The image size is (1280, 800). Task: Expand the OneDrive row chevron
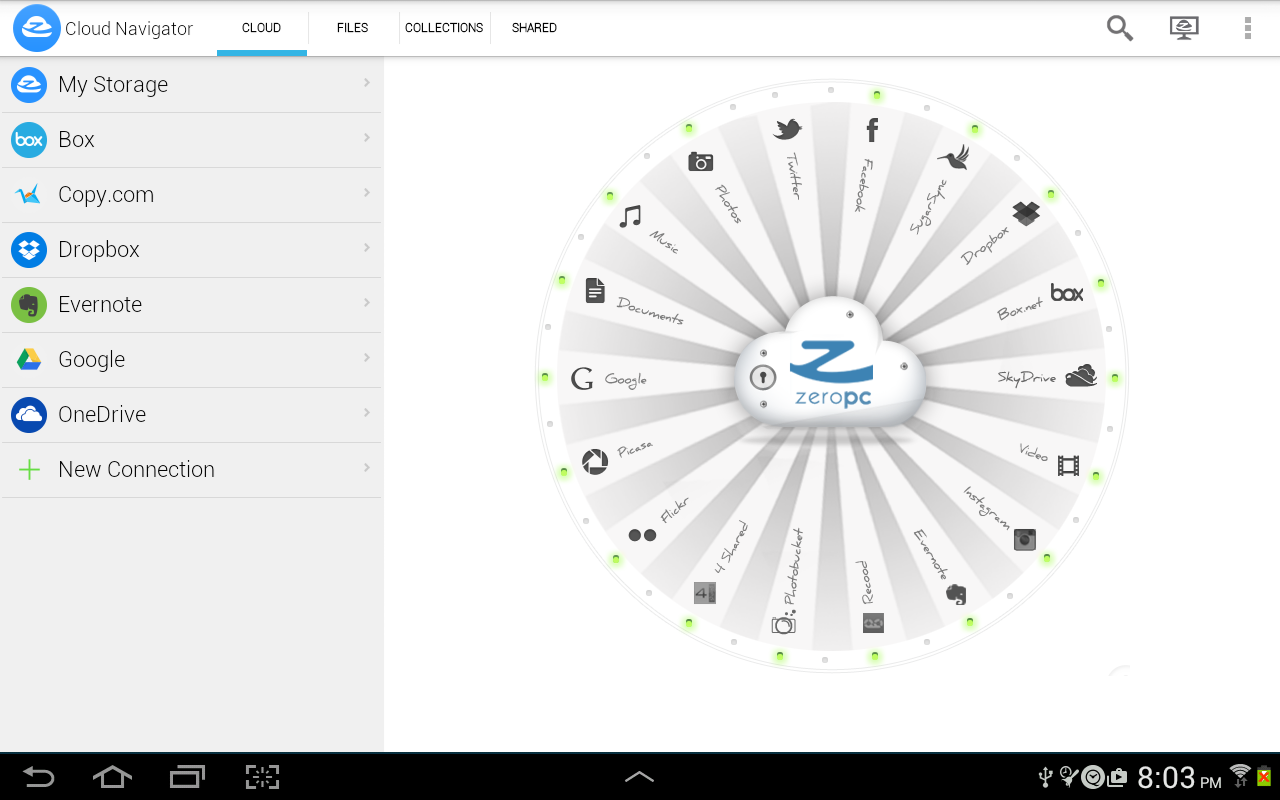coord(367,412)
